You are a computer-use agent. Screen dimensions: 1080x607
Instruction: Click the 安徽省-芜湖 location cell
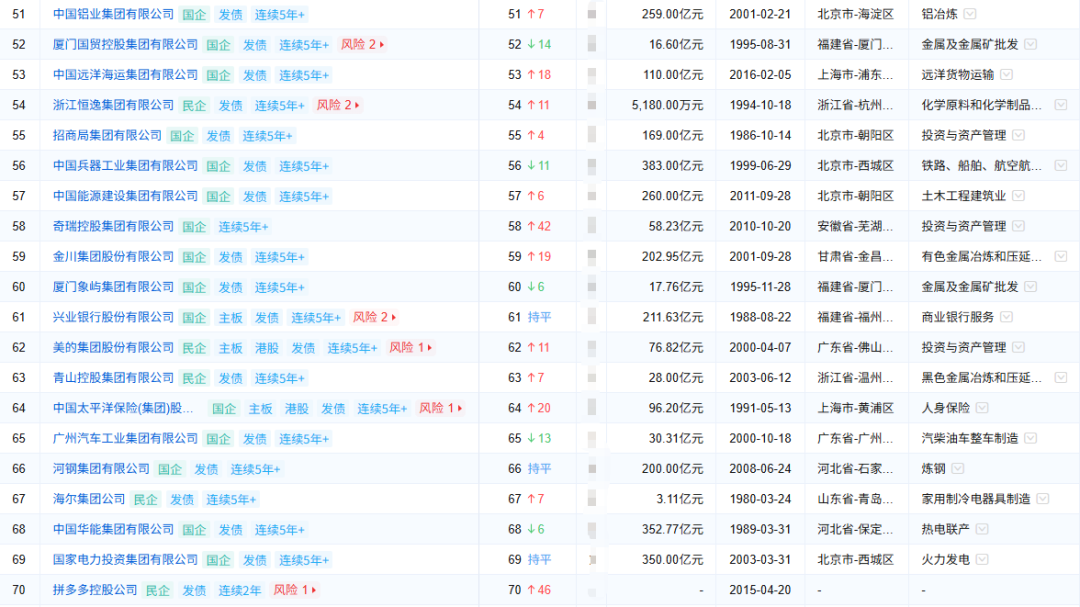855,226
